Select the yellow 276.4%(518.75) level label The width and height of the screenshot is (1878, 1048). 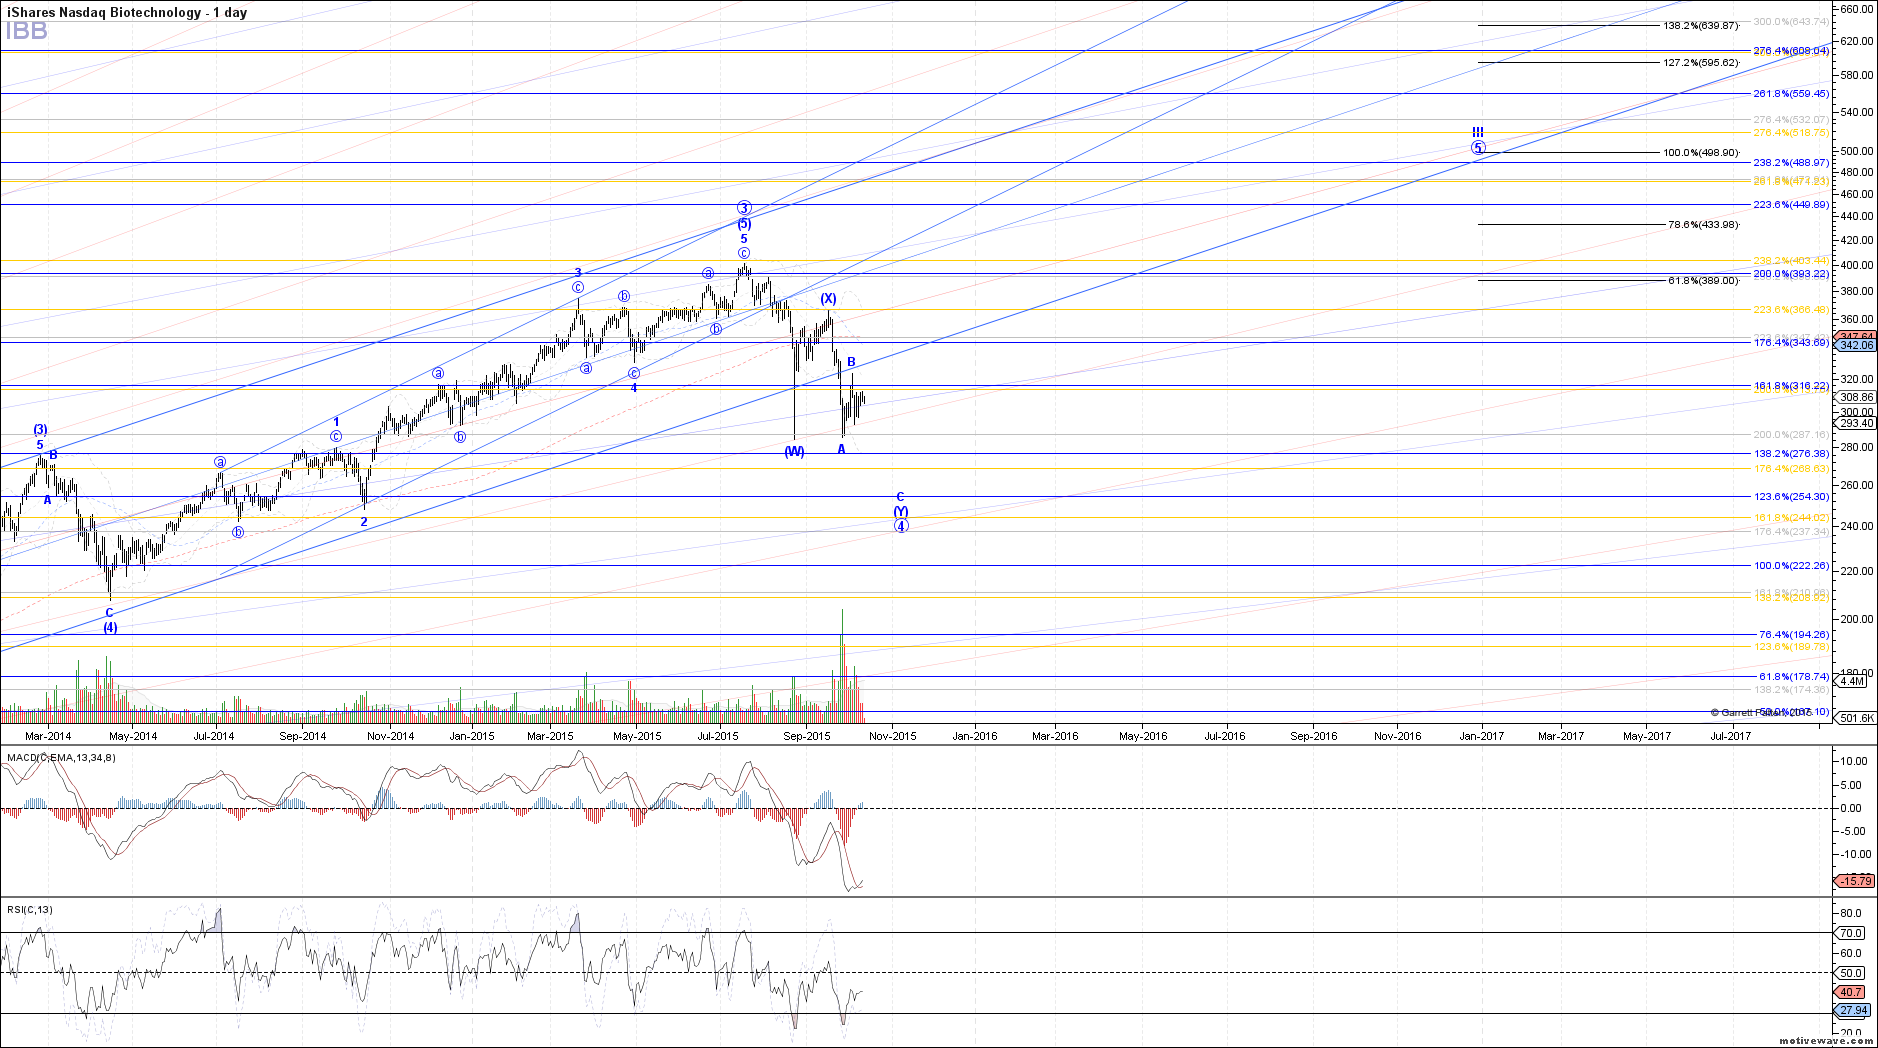pyautogui.click(x=1791, y=132)
